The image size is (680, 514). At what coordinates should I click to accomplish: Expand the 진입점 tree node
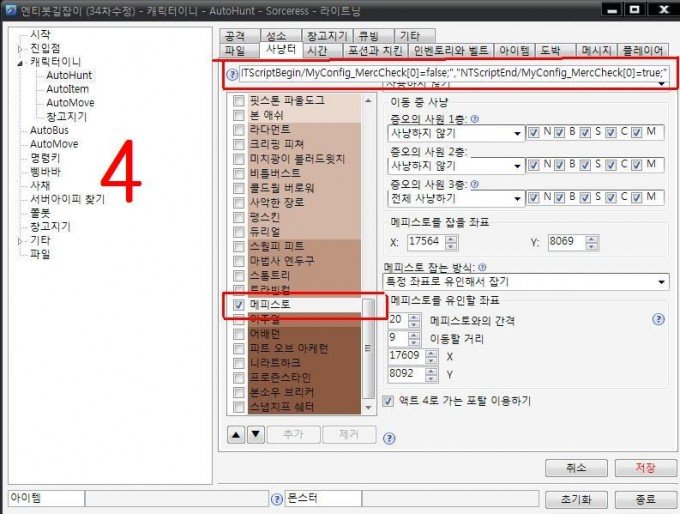(x=20, y=49)
